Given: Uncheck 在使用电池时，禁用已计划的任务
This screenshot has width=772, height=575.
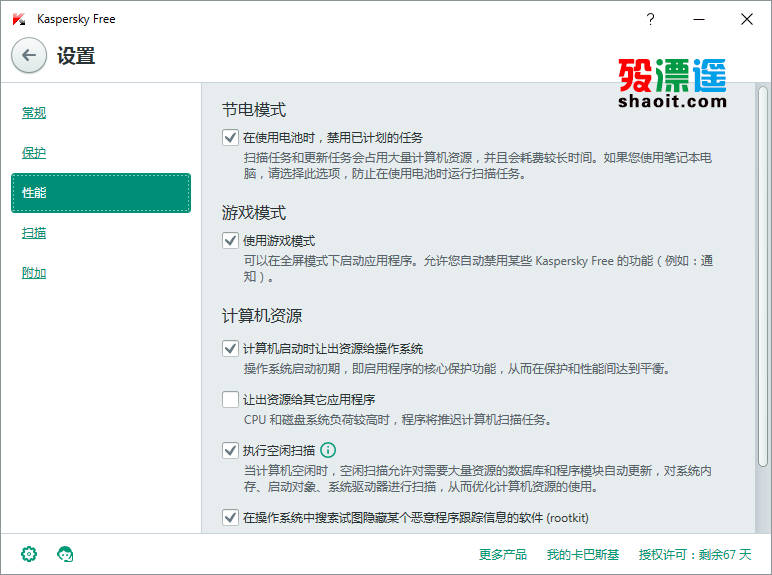Looking at the screenshot, I should tap(230, 137).
